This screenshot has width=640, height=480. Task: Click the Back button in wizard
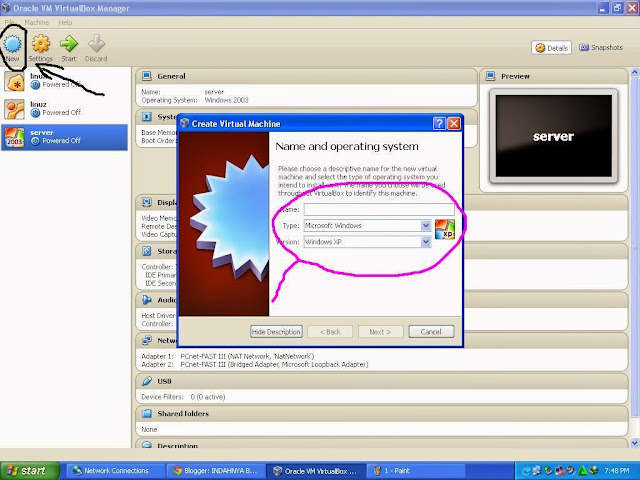(x=330, y=332)
